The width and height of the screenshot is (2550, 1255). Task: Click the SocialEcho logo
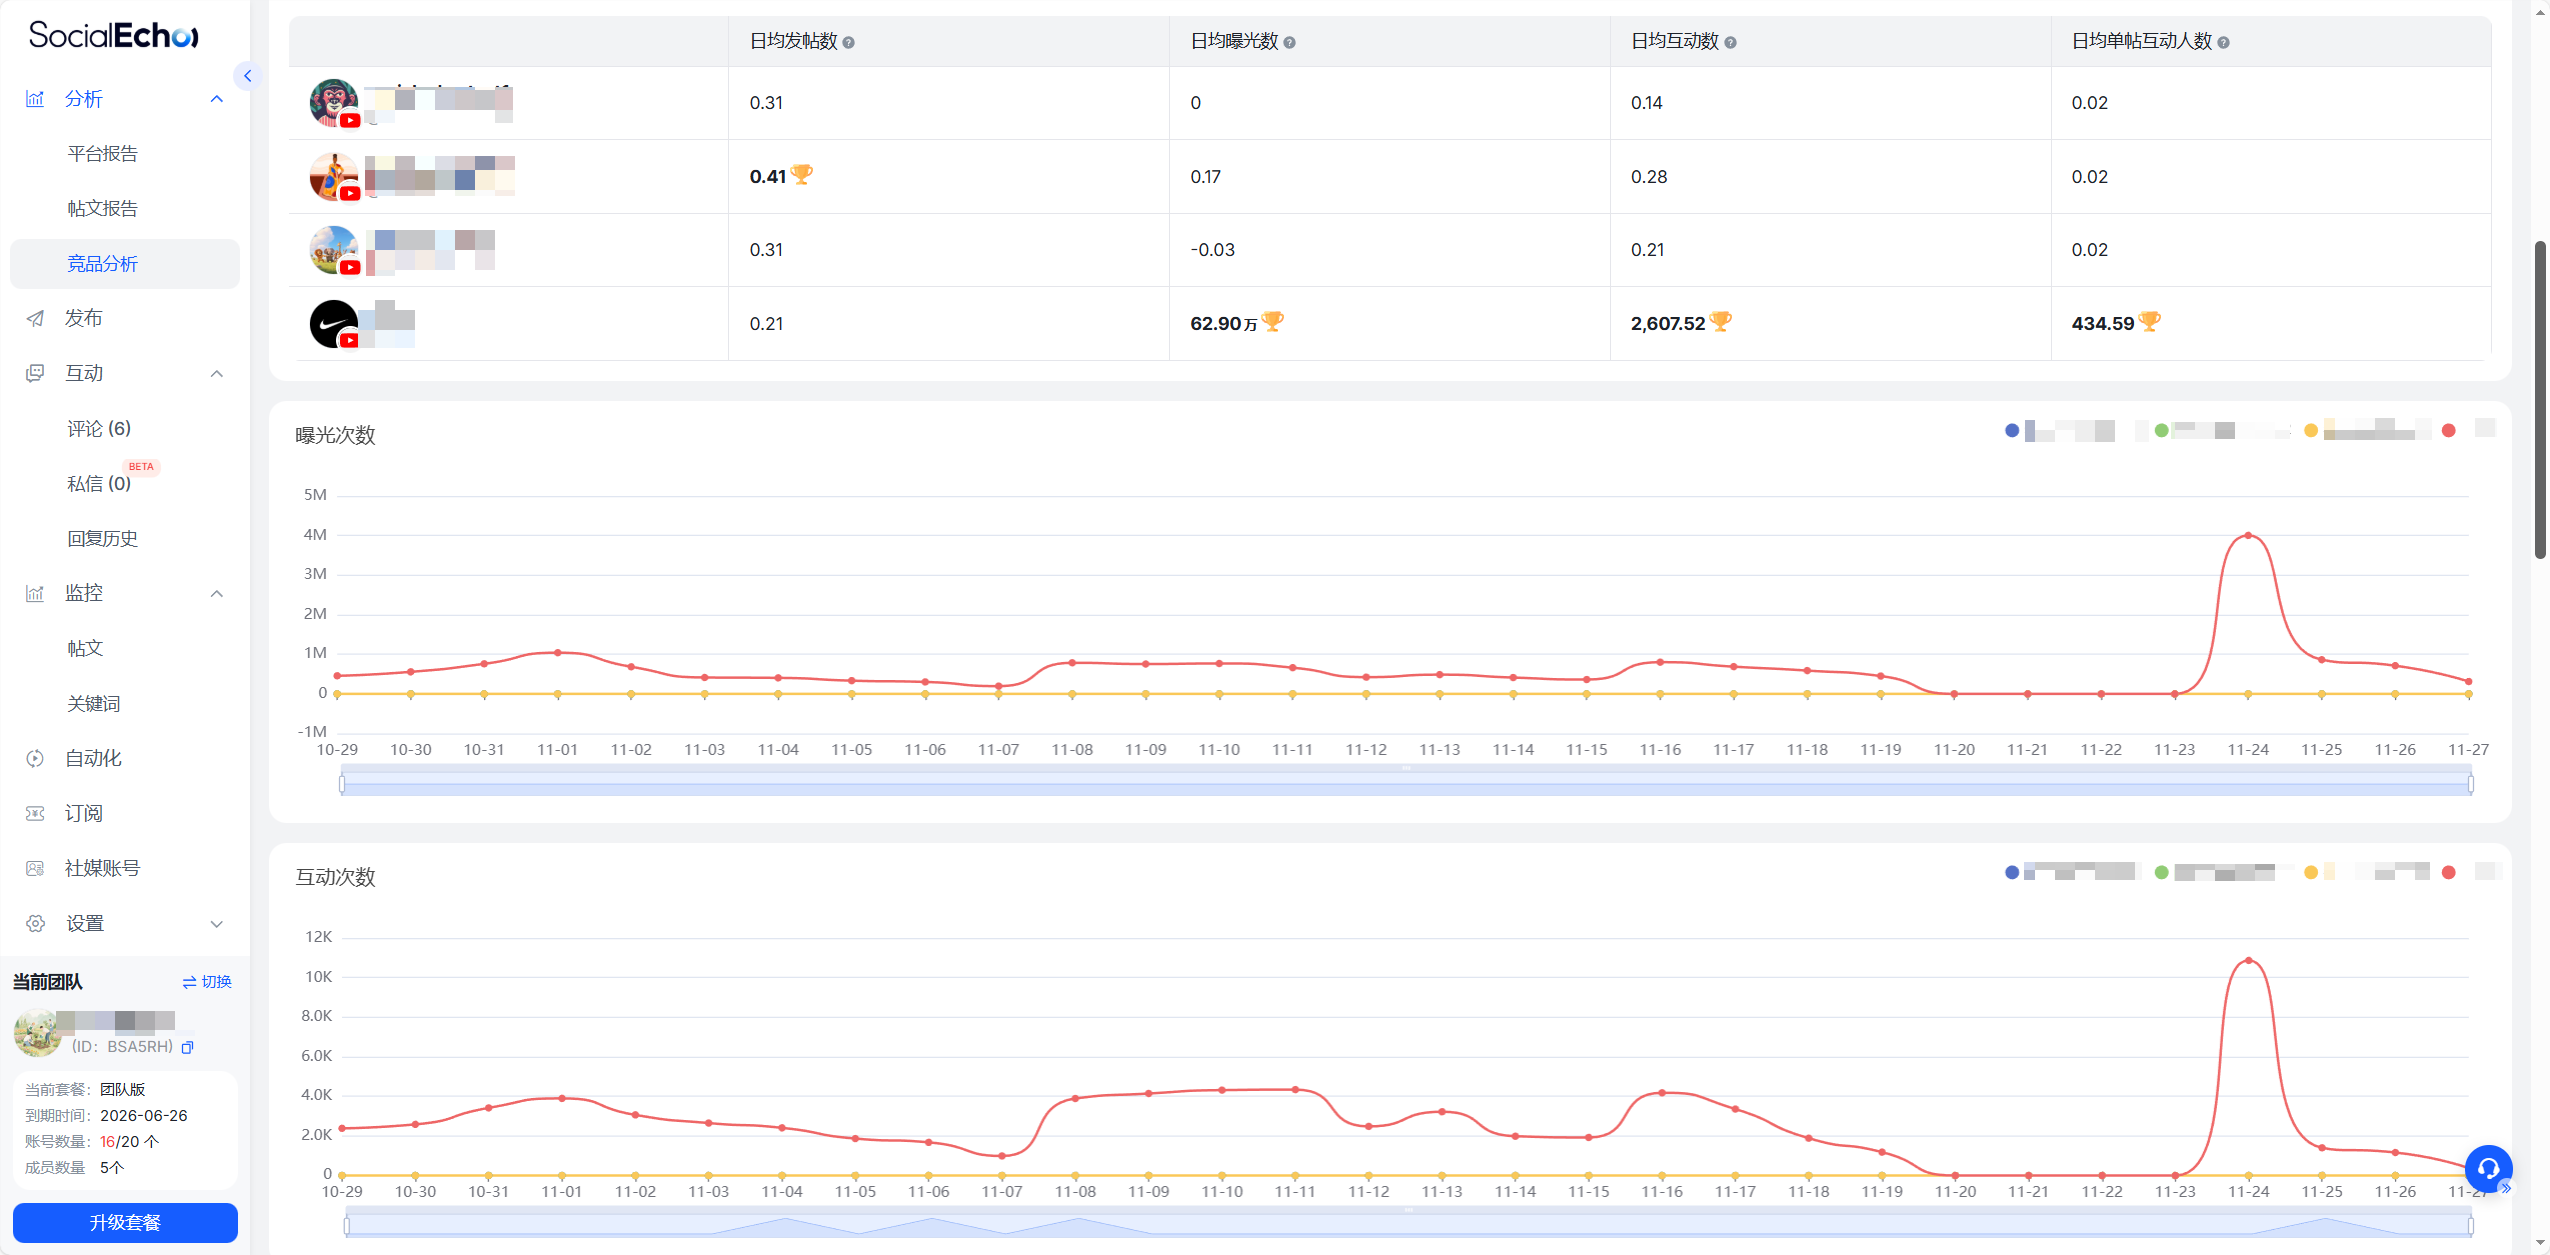coord(113,36)
